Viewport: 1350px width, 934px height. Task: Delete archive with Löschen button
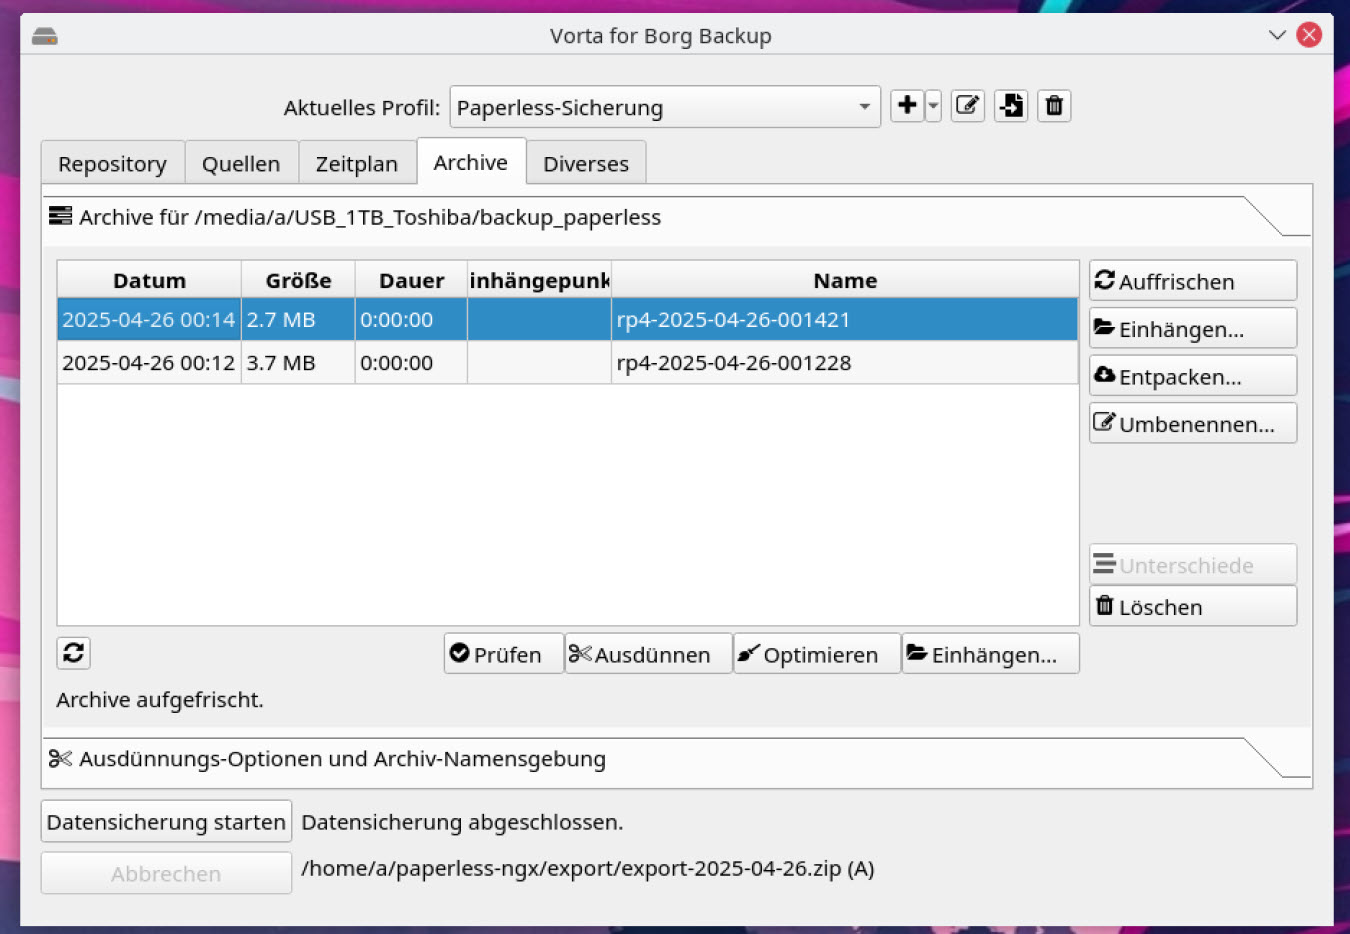pos(1192,607)
